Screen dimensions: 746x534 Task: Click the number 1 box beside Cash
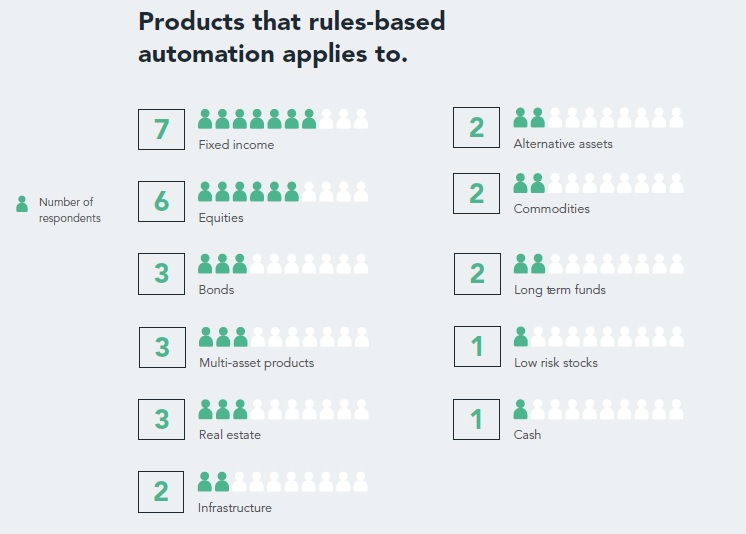pyautogui.click(x=476, y=418)
